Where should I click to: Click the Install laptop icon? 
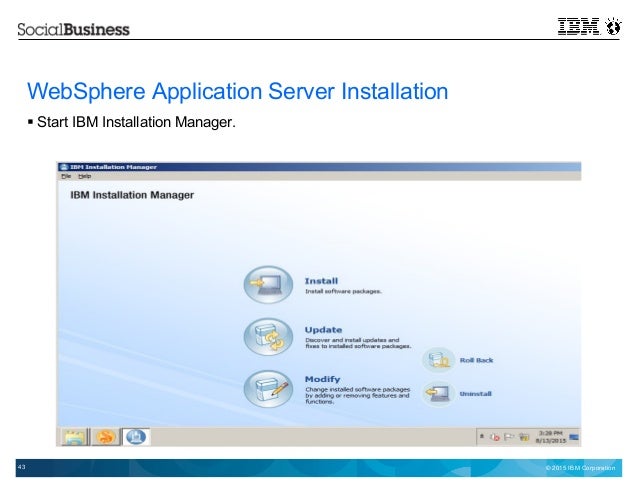pos(268,285)
